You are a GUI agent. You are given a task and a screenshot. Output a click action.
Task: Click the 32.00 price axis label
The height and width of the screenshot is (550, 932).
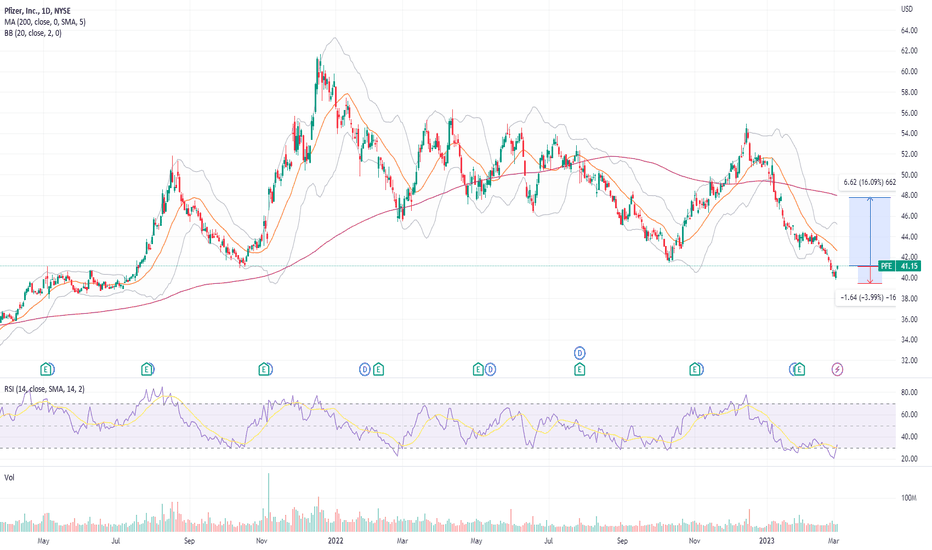909,360
